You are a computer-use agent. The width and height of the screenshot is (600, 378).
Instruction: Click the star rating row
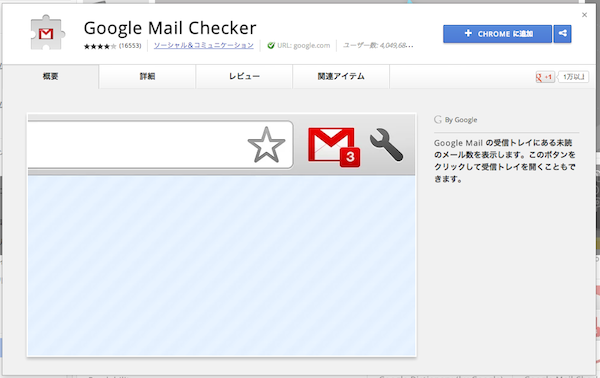click(99, 46)
